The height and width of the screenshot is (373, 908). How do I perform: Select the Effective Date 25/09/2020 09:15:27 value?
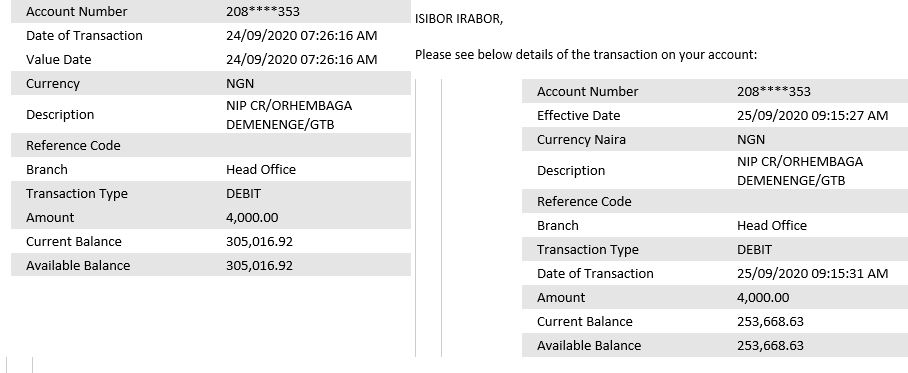coord(812,116)
